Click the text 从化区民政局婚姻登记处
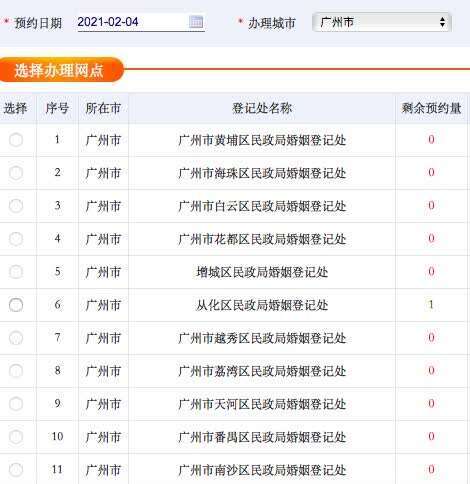Image resolution: width=470 pixels, height=484 pixels. pyautogui.click(x=262, y=305)
